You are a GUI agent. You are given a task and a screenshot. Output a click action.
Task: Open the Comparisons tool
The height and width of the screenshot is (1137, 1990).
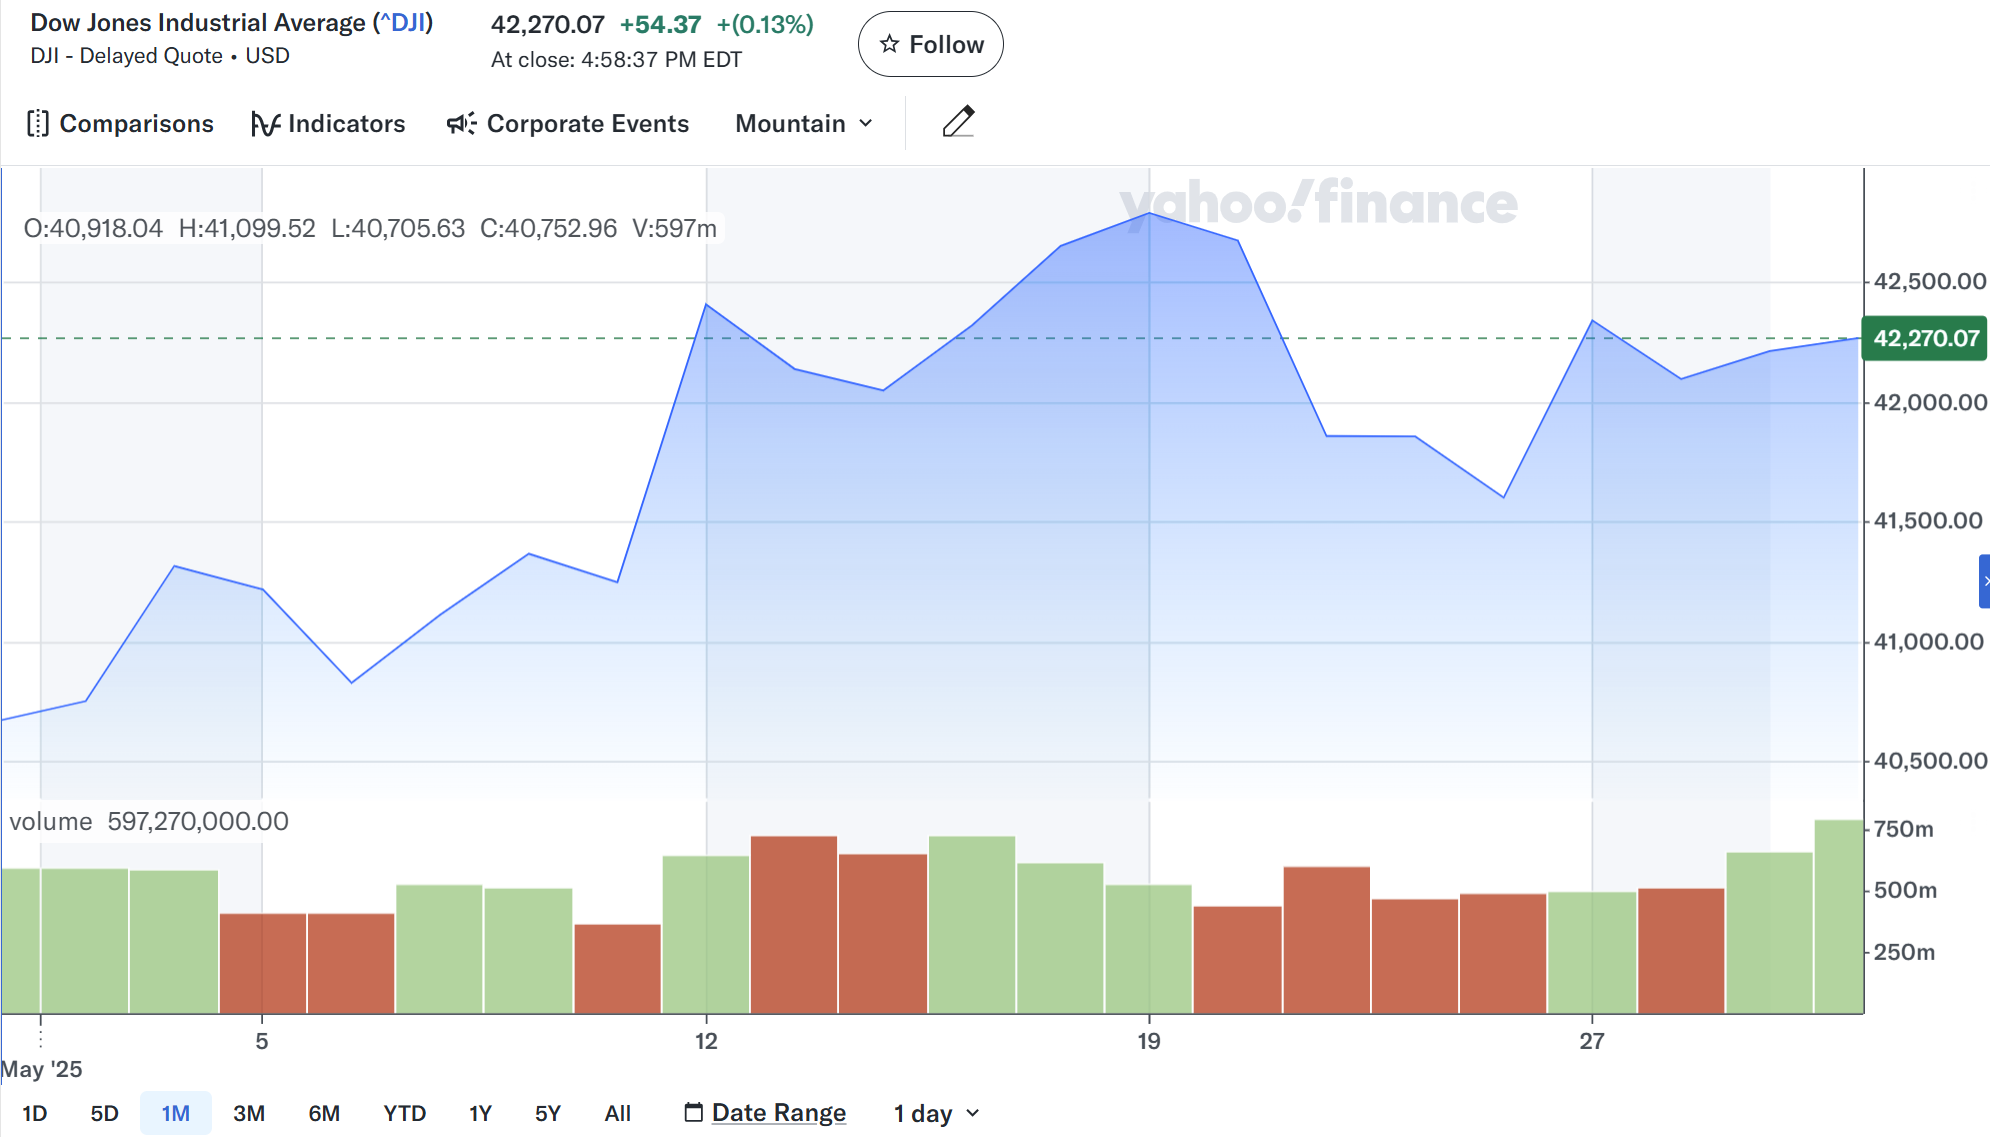pos(120,124)
